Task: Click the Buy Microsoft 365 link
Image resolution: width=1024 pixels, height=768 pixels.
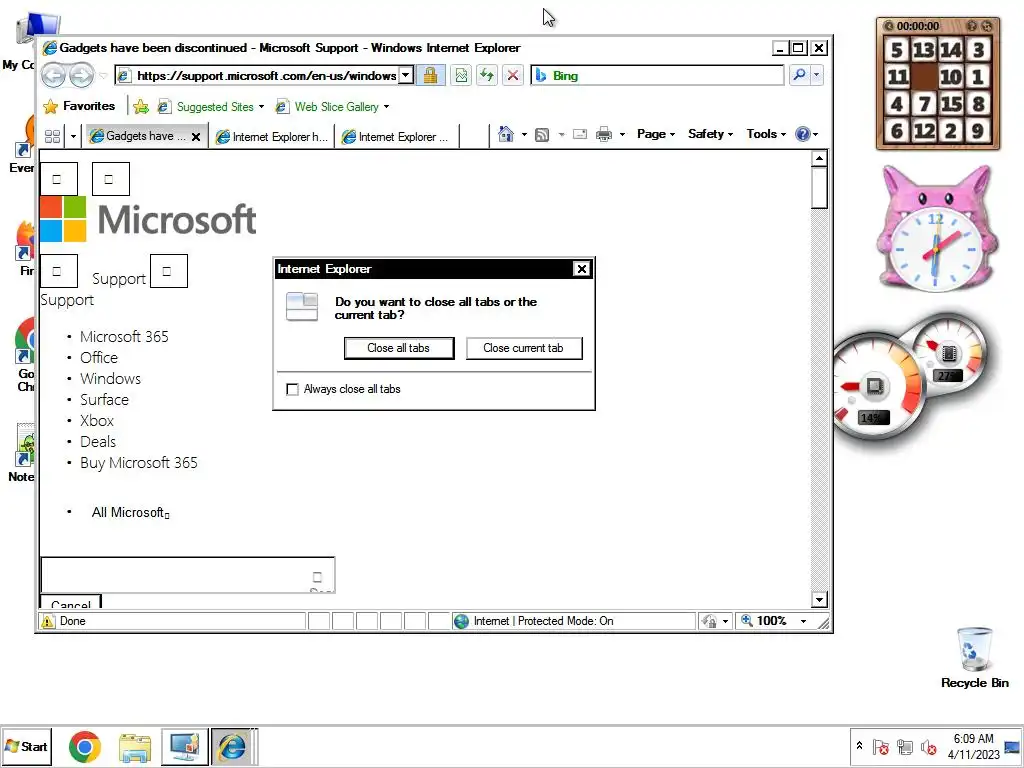Action: (x=138, y=462)
